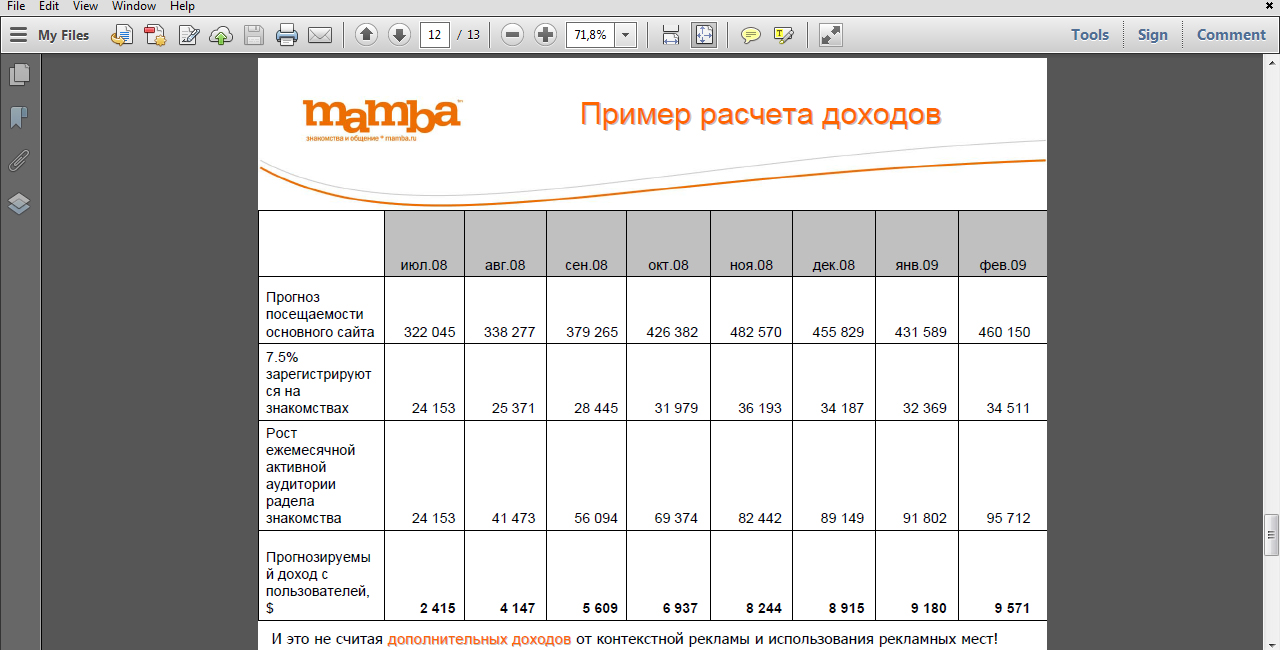Zoom out using the minus button

coord(513,35)
